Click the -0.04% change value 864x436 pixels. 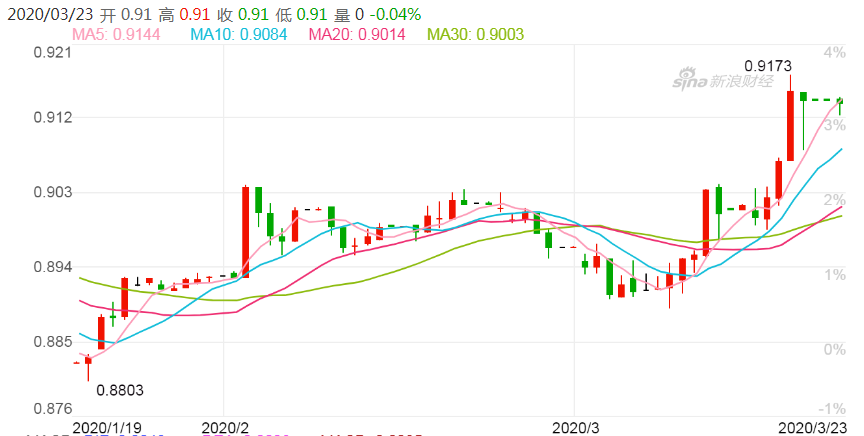(x=395, y=14)
